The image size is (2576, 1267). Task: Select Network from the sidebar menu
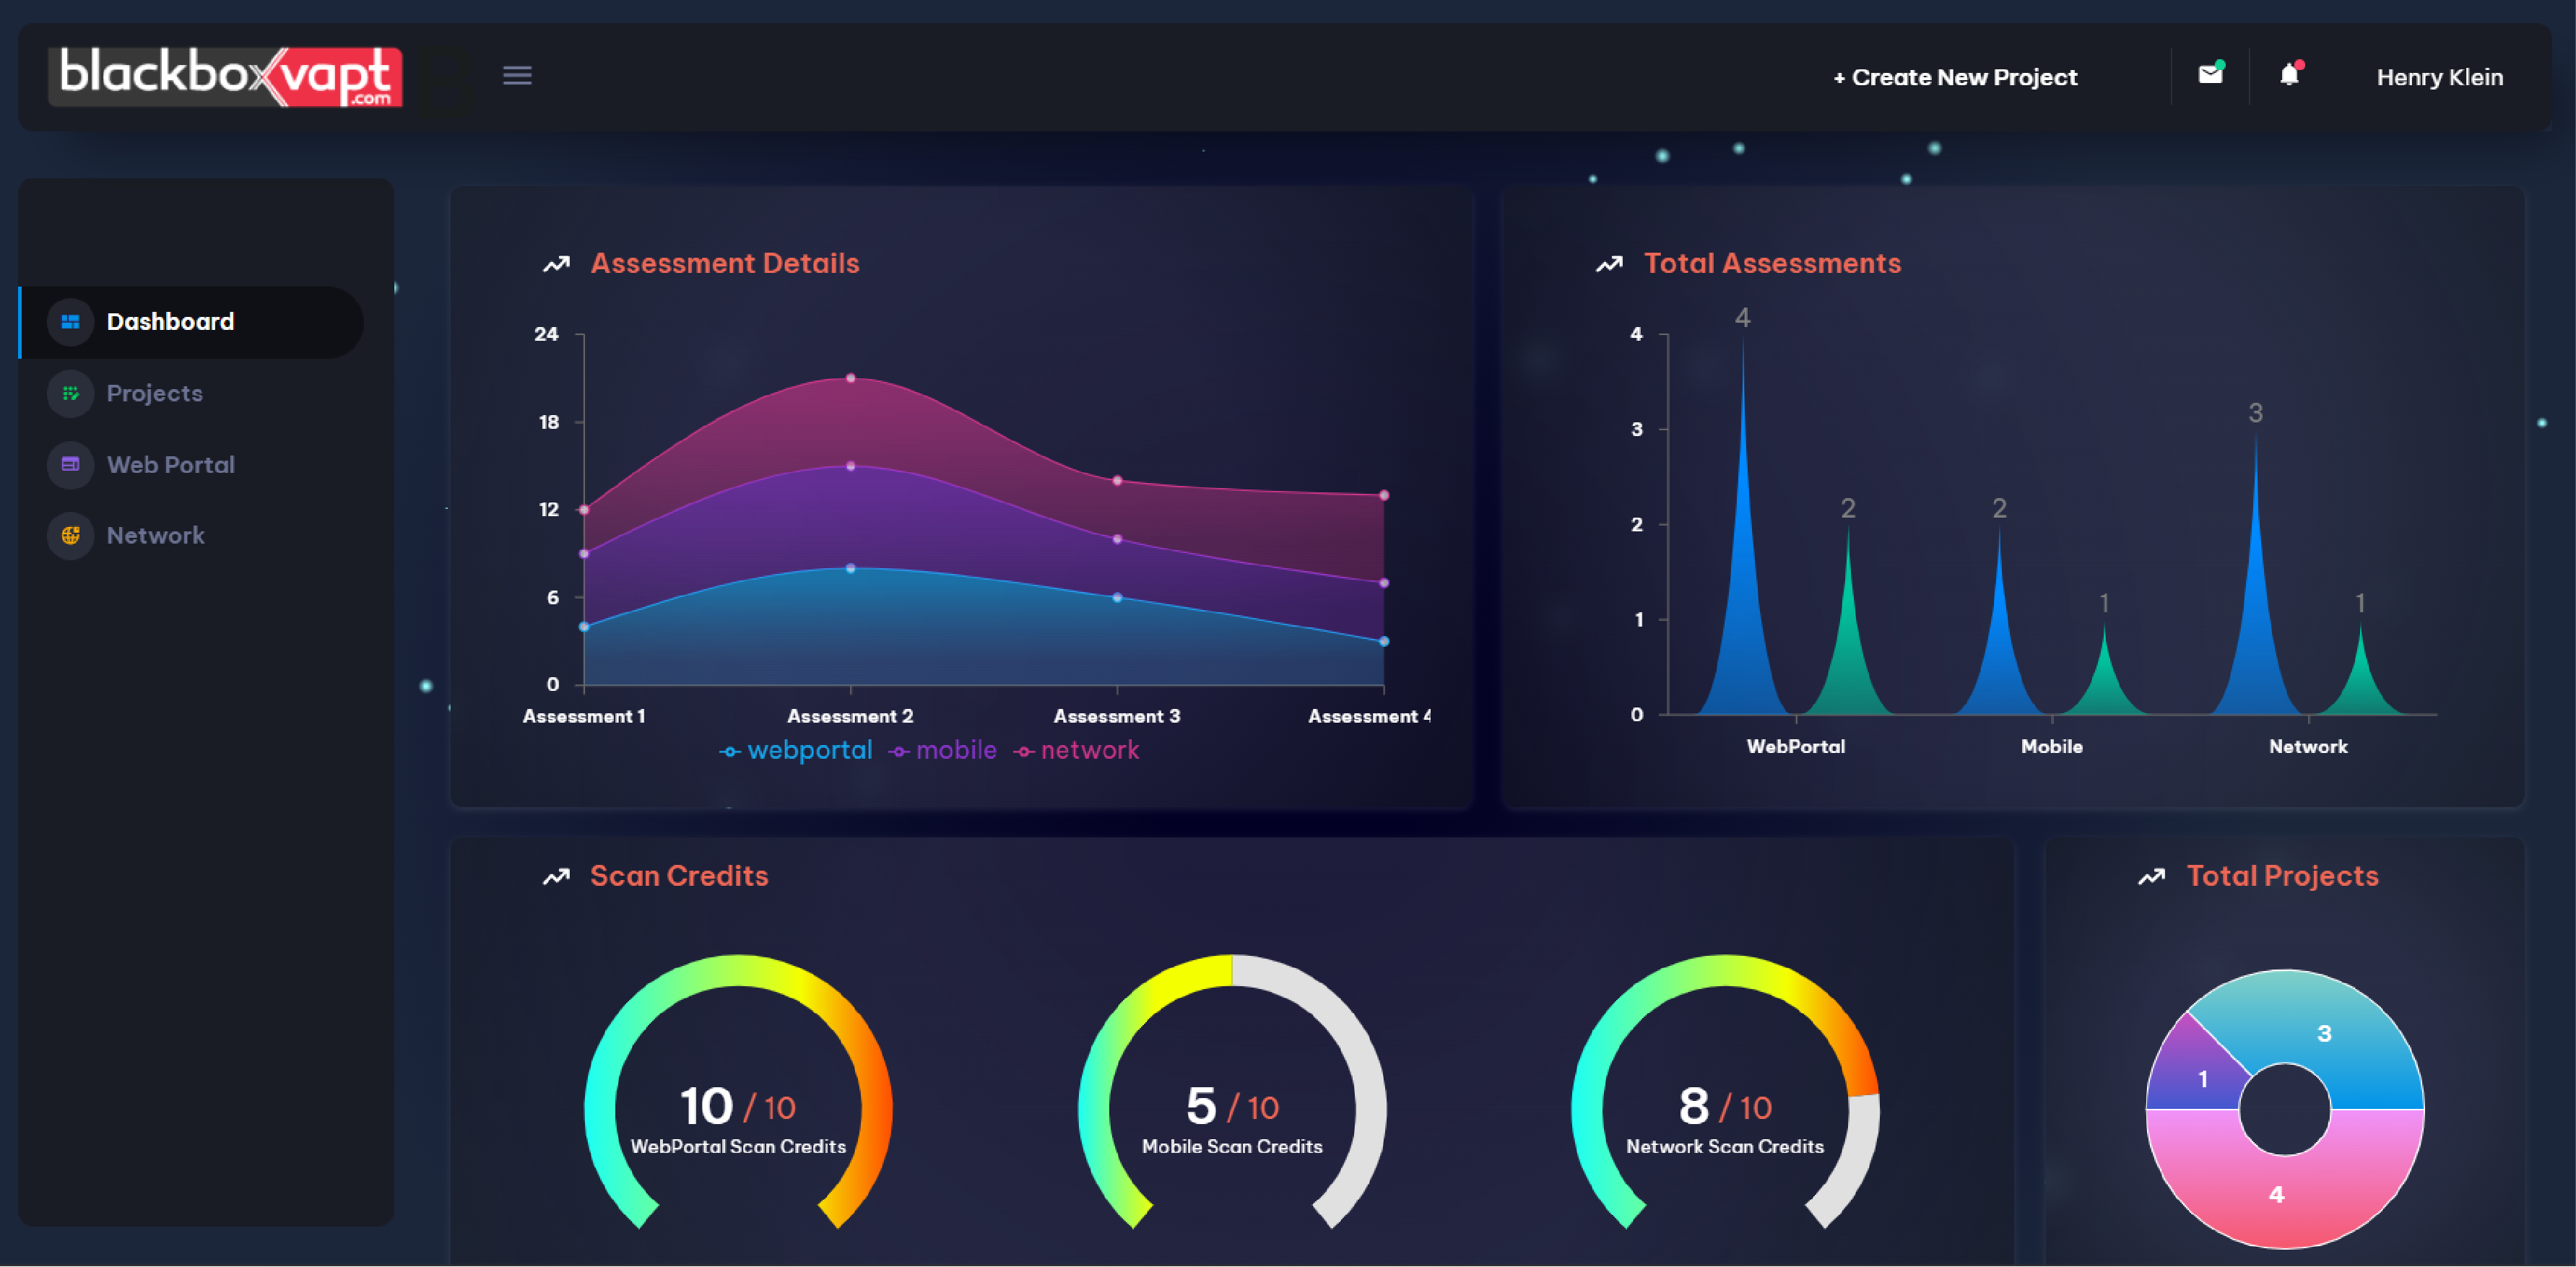coord(155,536)
